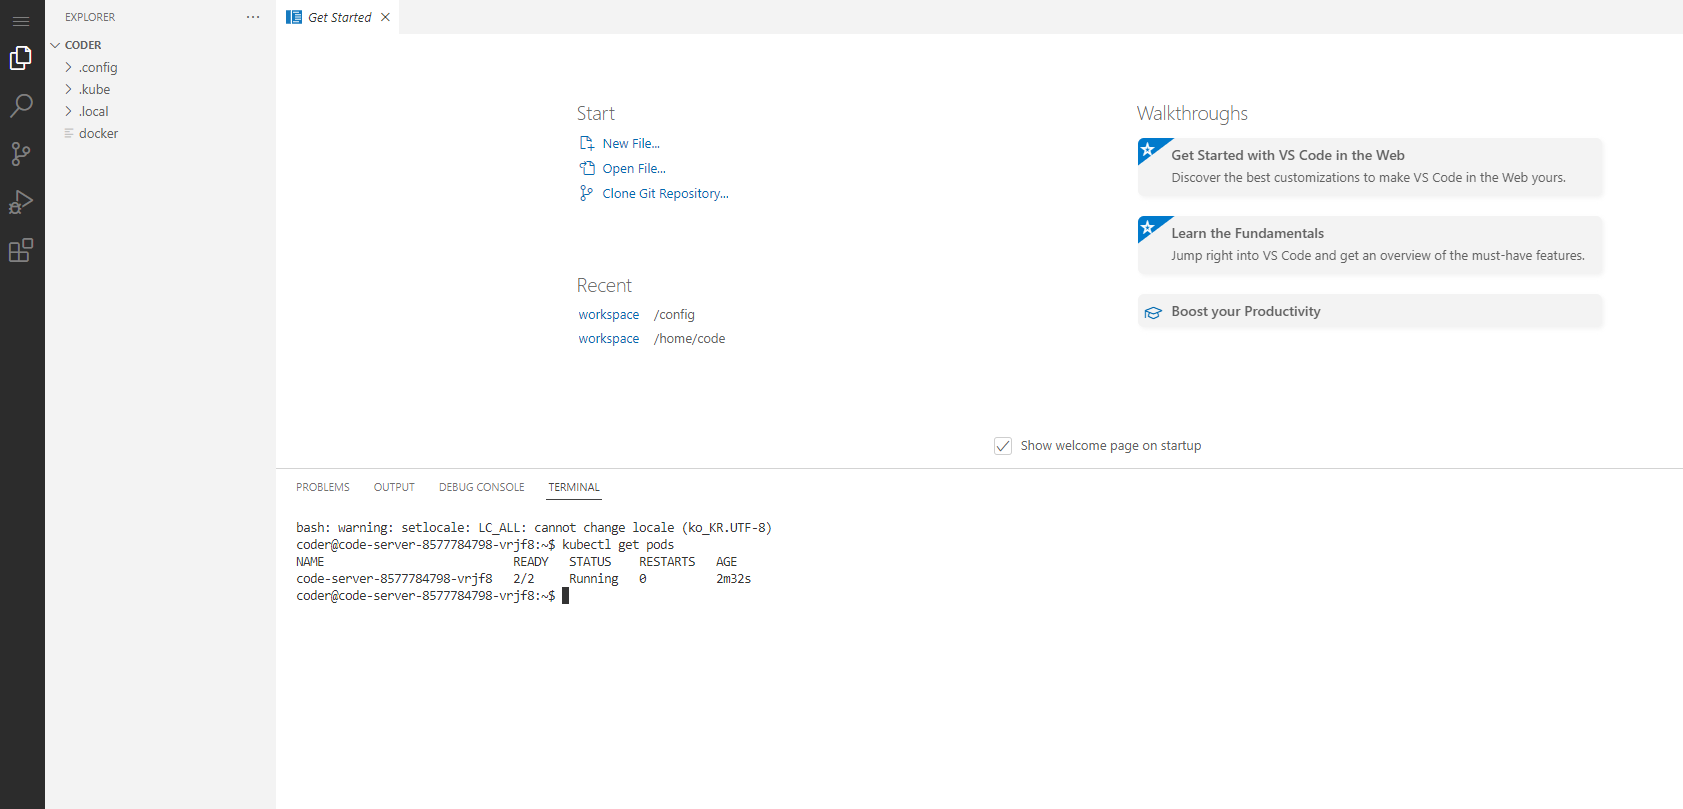The image size is (1683, 809).
Task: Click the 'Start' heading
Action: [x=596, y=113]
